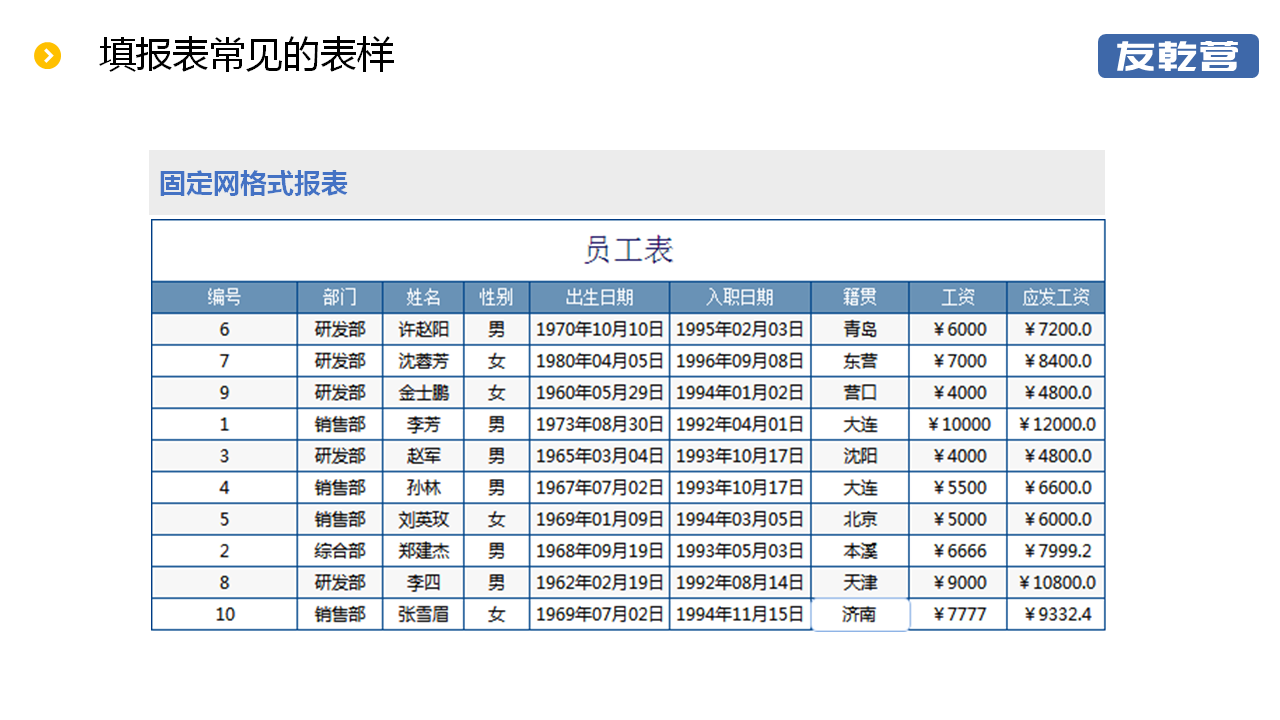The width and height of the screenshot is (1280, 720).
Task: Click the hire date 1994年01月02日
Action: pos(740,393)
